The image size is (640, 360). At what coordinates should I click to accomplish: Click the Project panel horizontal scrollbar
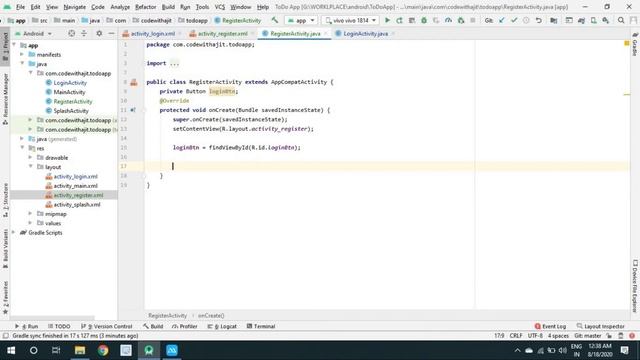point(52,318)
